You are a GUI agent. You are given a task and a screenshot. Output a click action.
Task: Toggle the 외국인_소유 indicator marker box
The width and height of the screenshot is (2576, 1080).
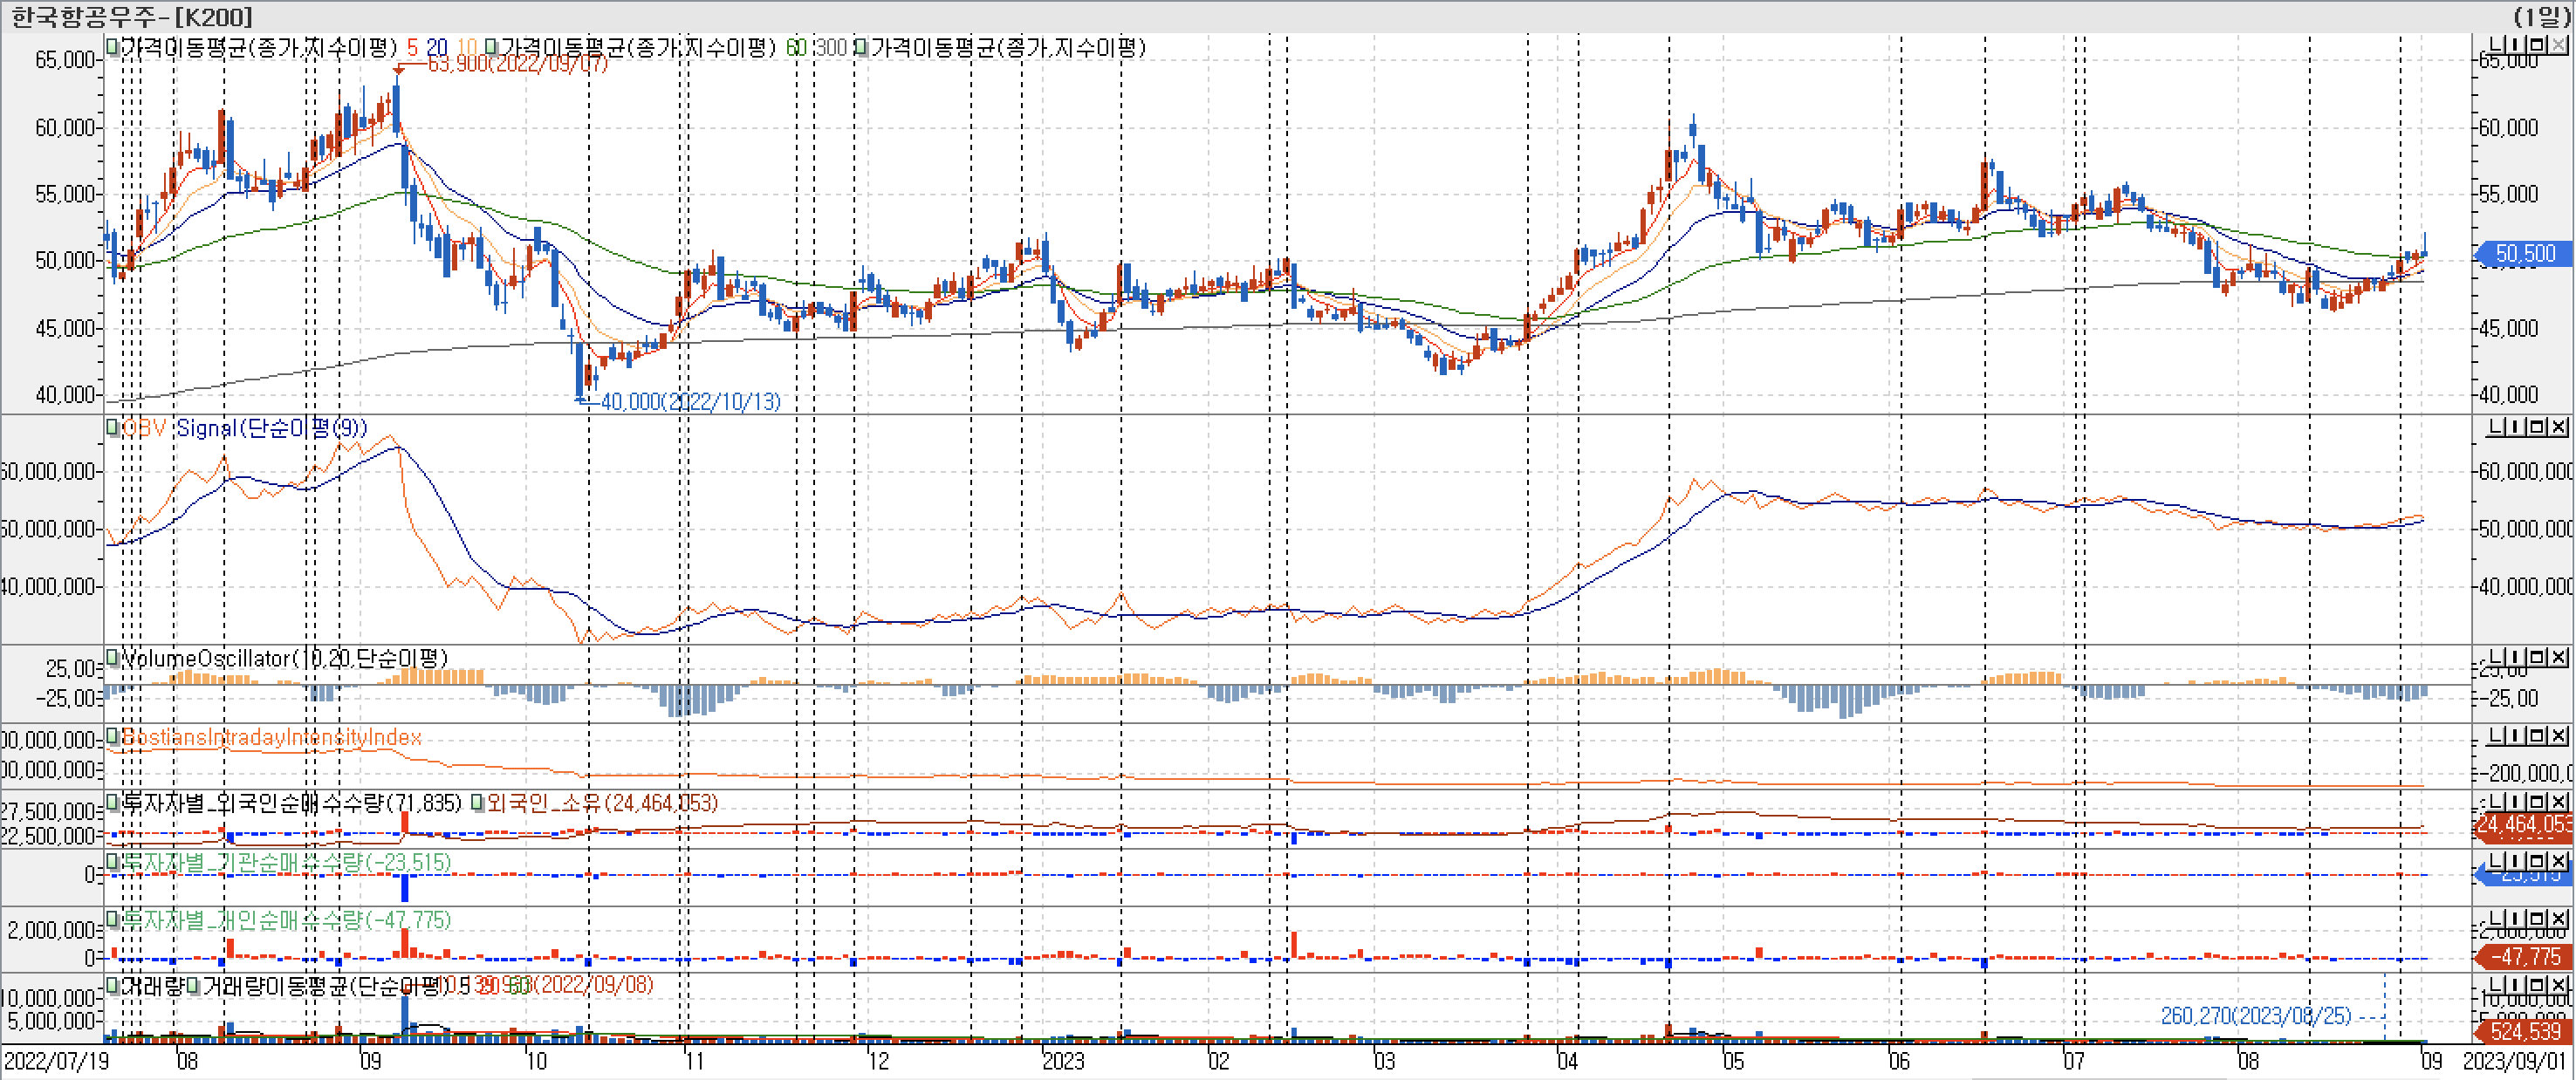478,802
